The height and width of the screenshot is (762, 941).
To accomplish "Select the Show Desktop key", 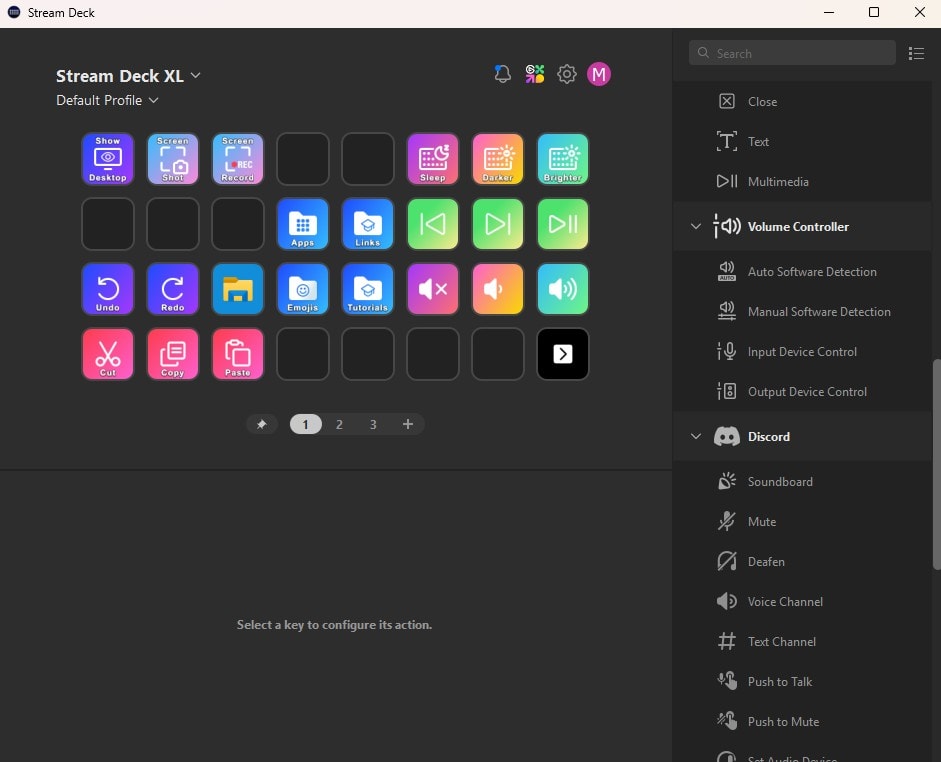I will click(108, 159).
